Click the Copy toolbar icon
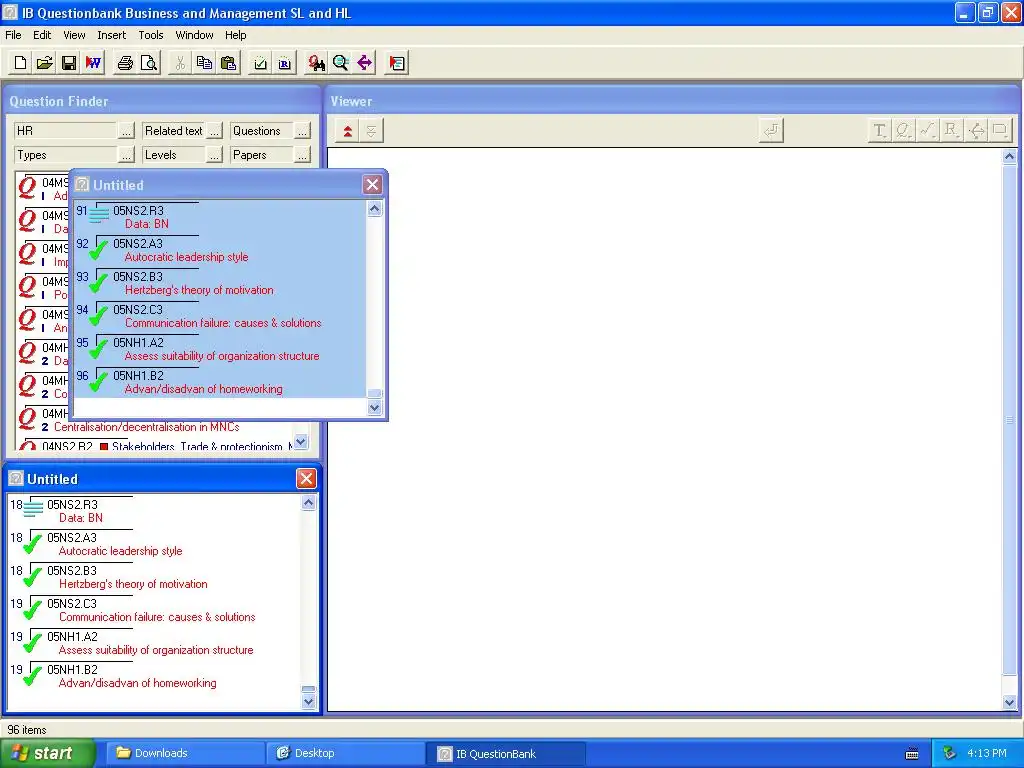This screenshot has width=1024, height=768. (204, 63)
